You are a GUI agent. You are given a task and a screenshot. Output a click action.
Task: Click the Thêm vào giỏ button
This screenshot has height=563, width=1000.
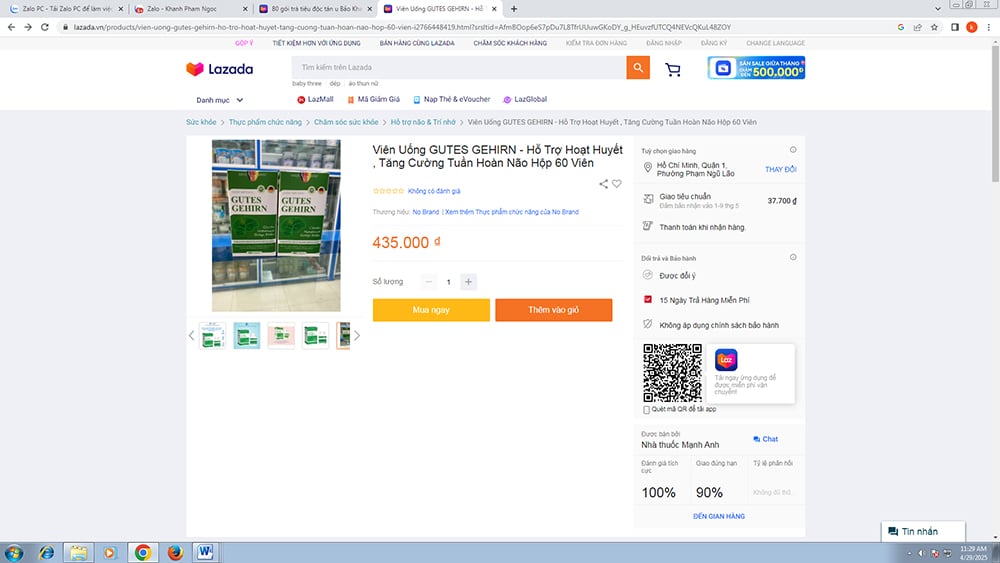tap(554, 310)
